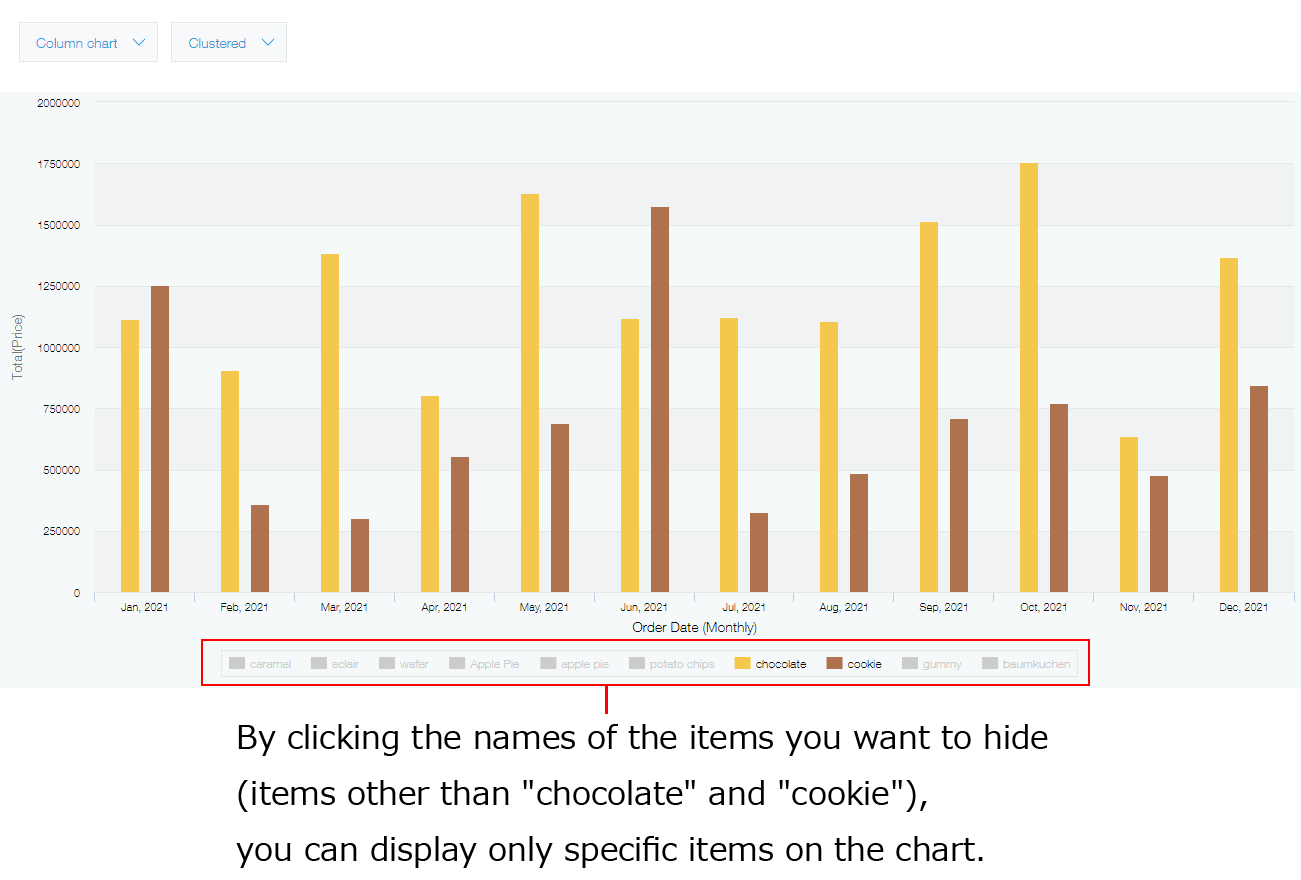Open the Clustered layout dropdown
Viewport: 1301px width, 880px height.
click(228, 42)
